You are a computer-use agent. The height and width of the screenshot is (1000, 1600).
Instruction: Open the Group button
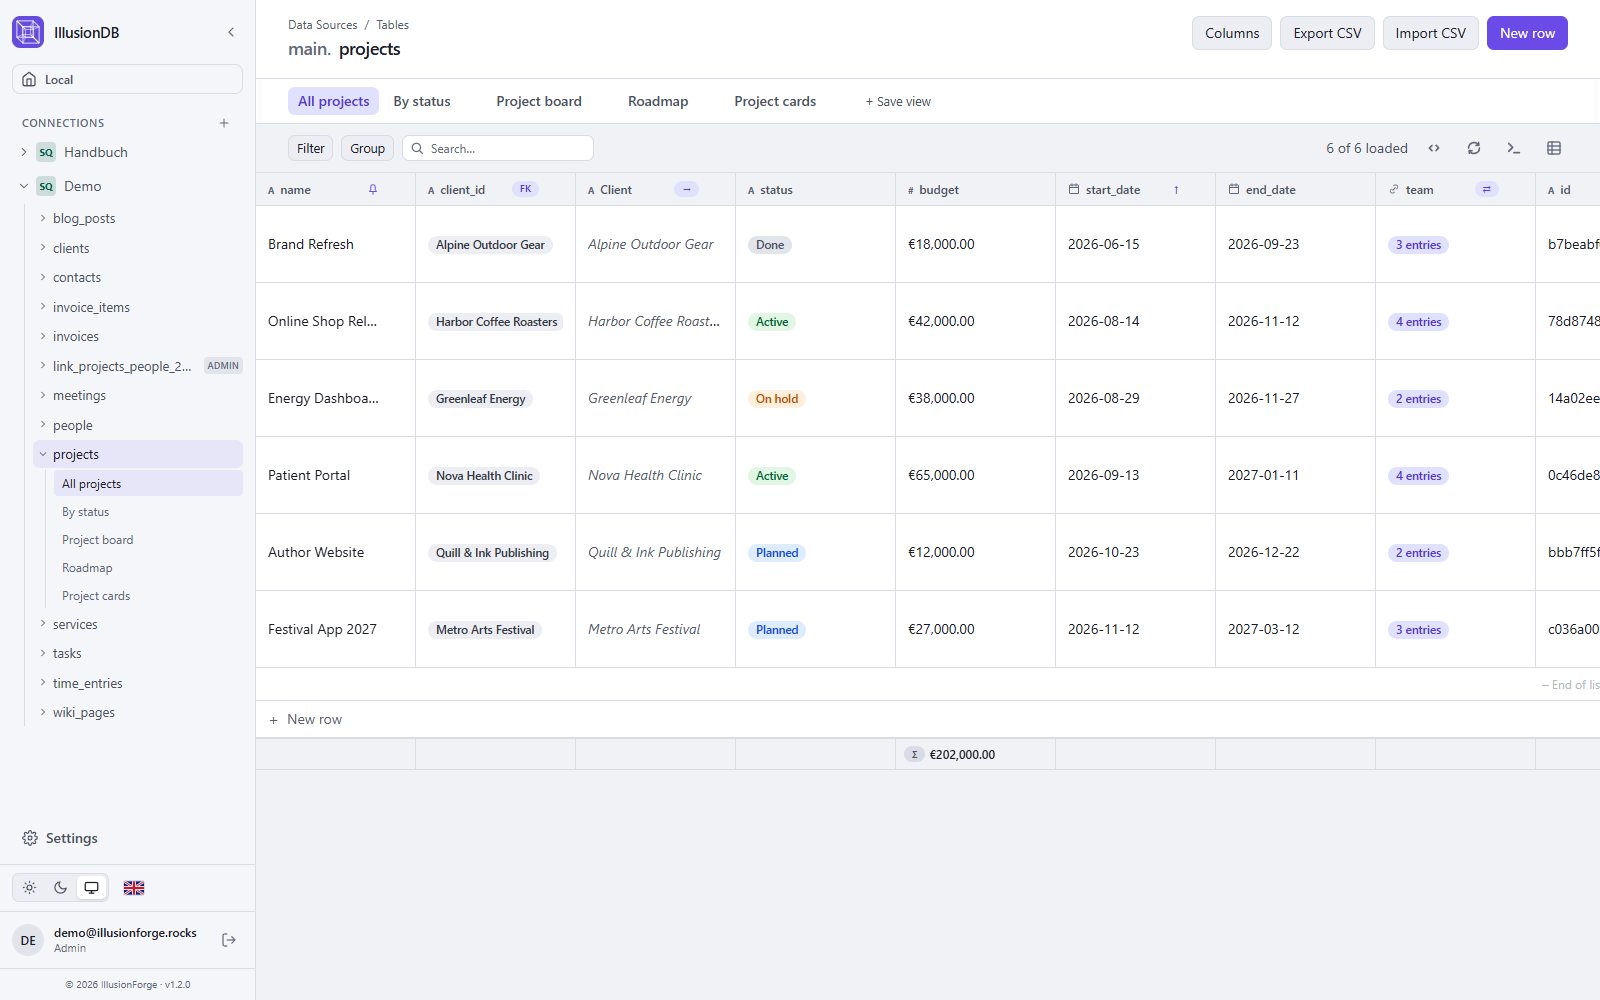point(367,148)
